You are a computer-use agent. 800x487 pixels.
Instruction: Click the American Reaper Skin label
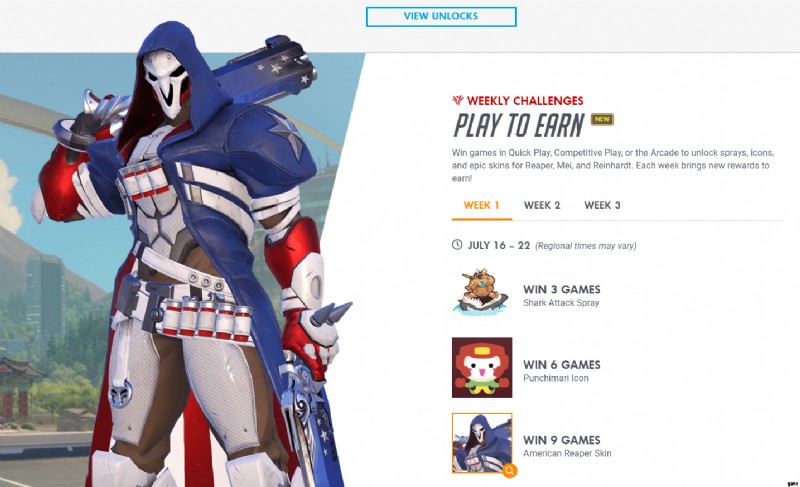(567, 453)
